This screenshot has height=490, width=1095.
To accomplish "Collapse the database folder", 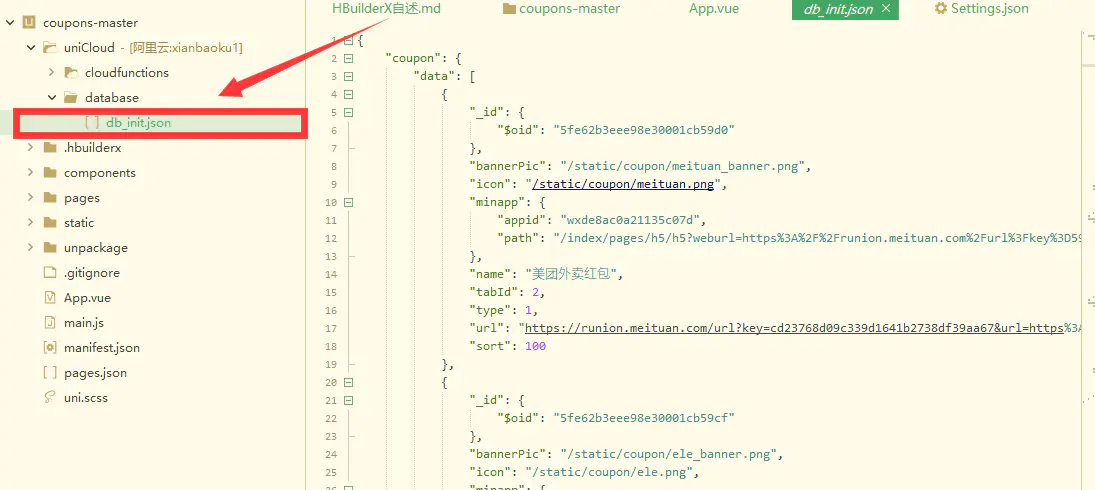I will 51,98.
